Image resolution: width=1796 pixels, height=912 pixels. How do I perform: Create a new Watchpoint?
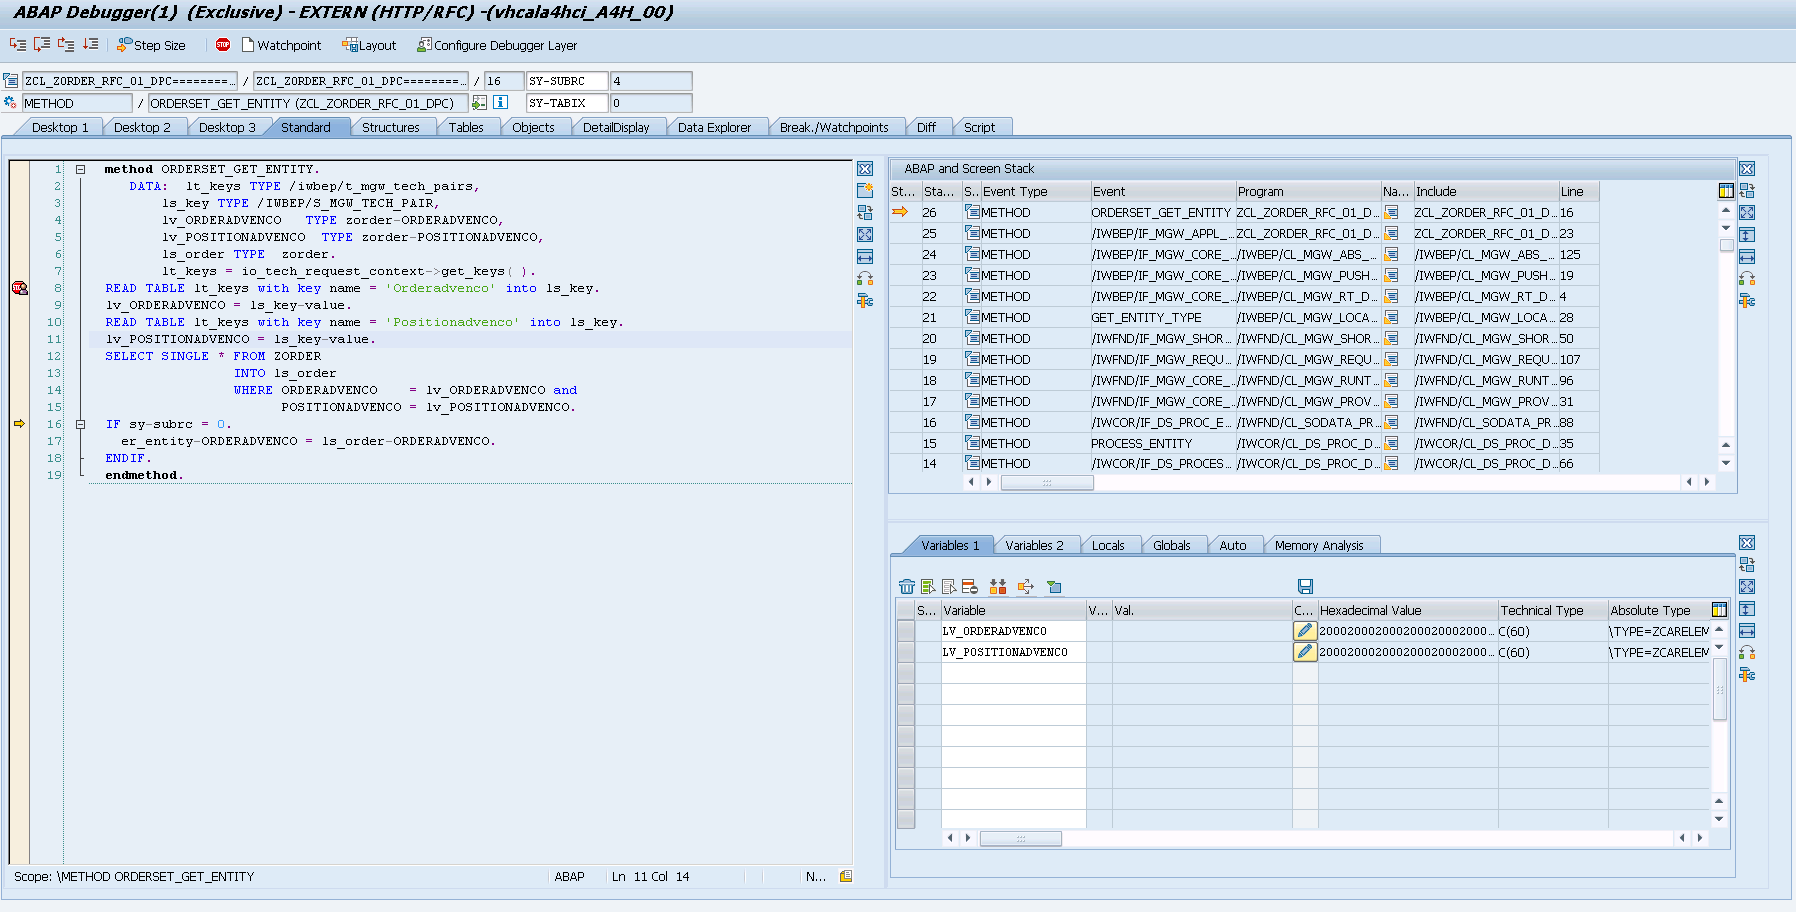click(281, 45)
